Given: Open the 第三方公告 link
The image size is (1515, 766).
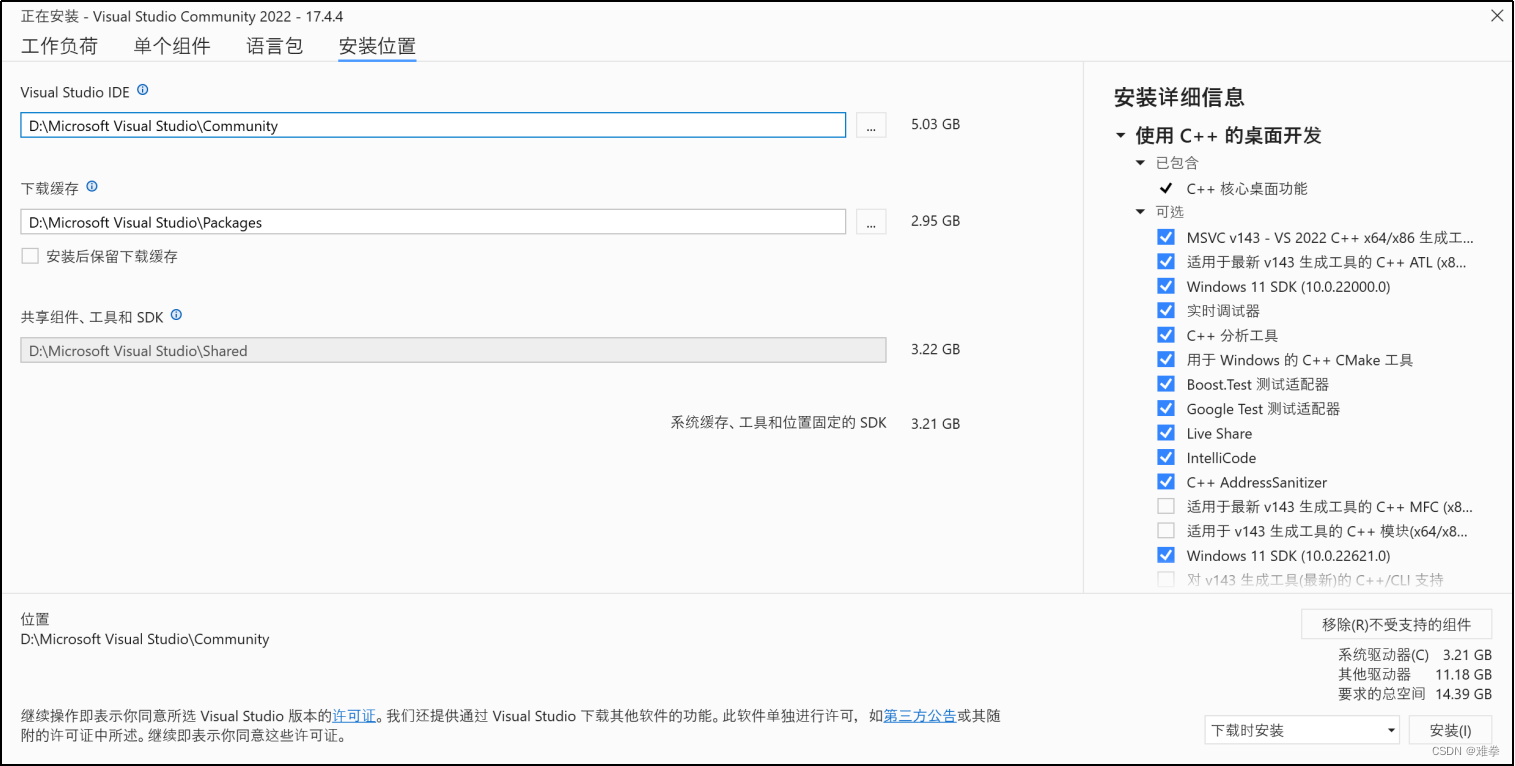Looking at the screenshot, I should 920,716.
